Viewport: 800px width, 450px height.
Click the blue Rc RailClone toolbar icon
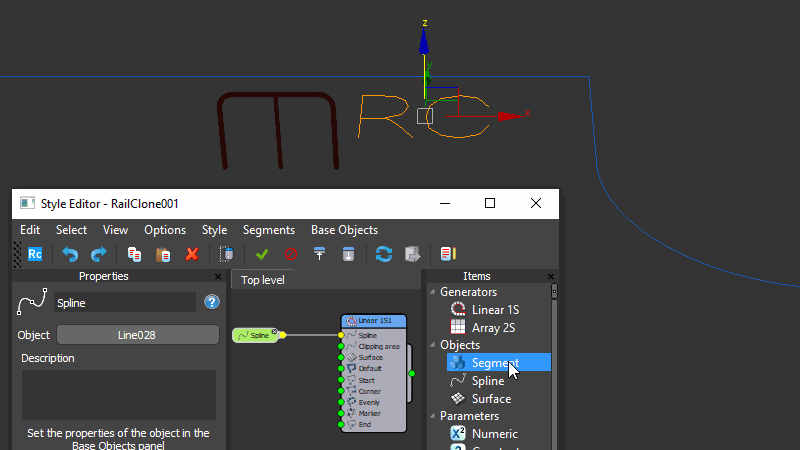point(35,254)
